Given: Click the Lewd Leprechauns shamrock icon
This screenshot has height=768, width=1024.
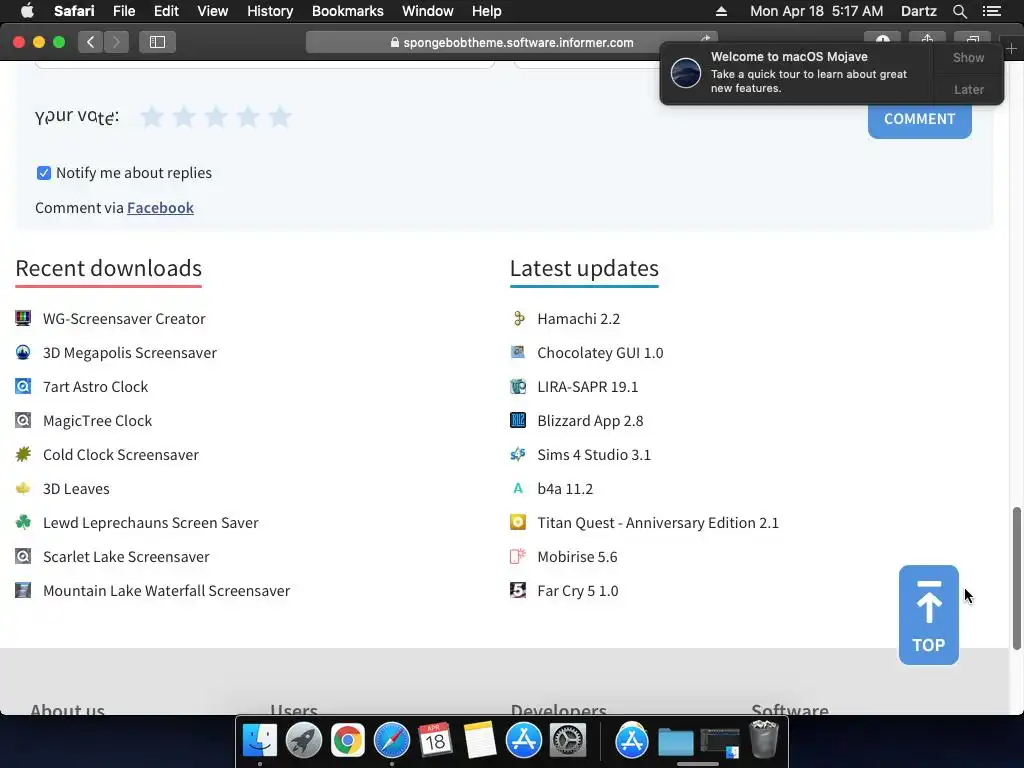Looking at the screenshot, I should pyautogui.click(x=23, y=522).
